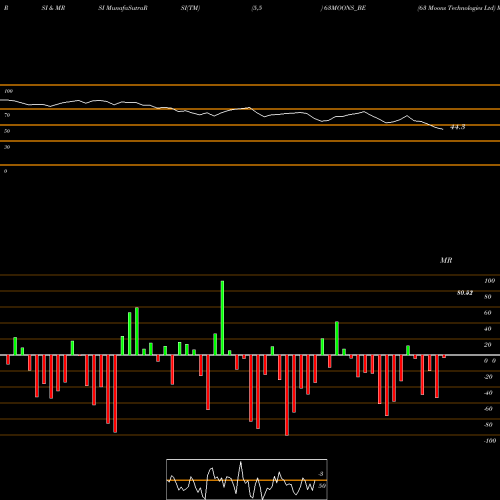Screen dimensions: 500x500
Task: Click the '30' level label on RSI chart
Action: point(7,147)
